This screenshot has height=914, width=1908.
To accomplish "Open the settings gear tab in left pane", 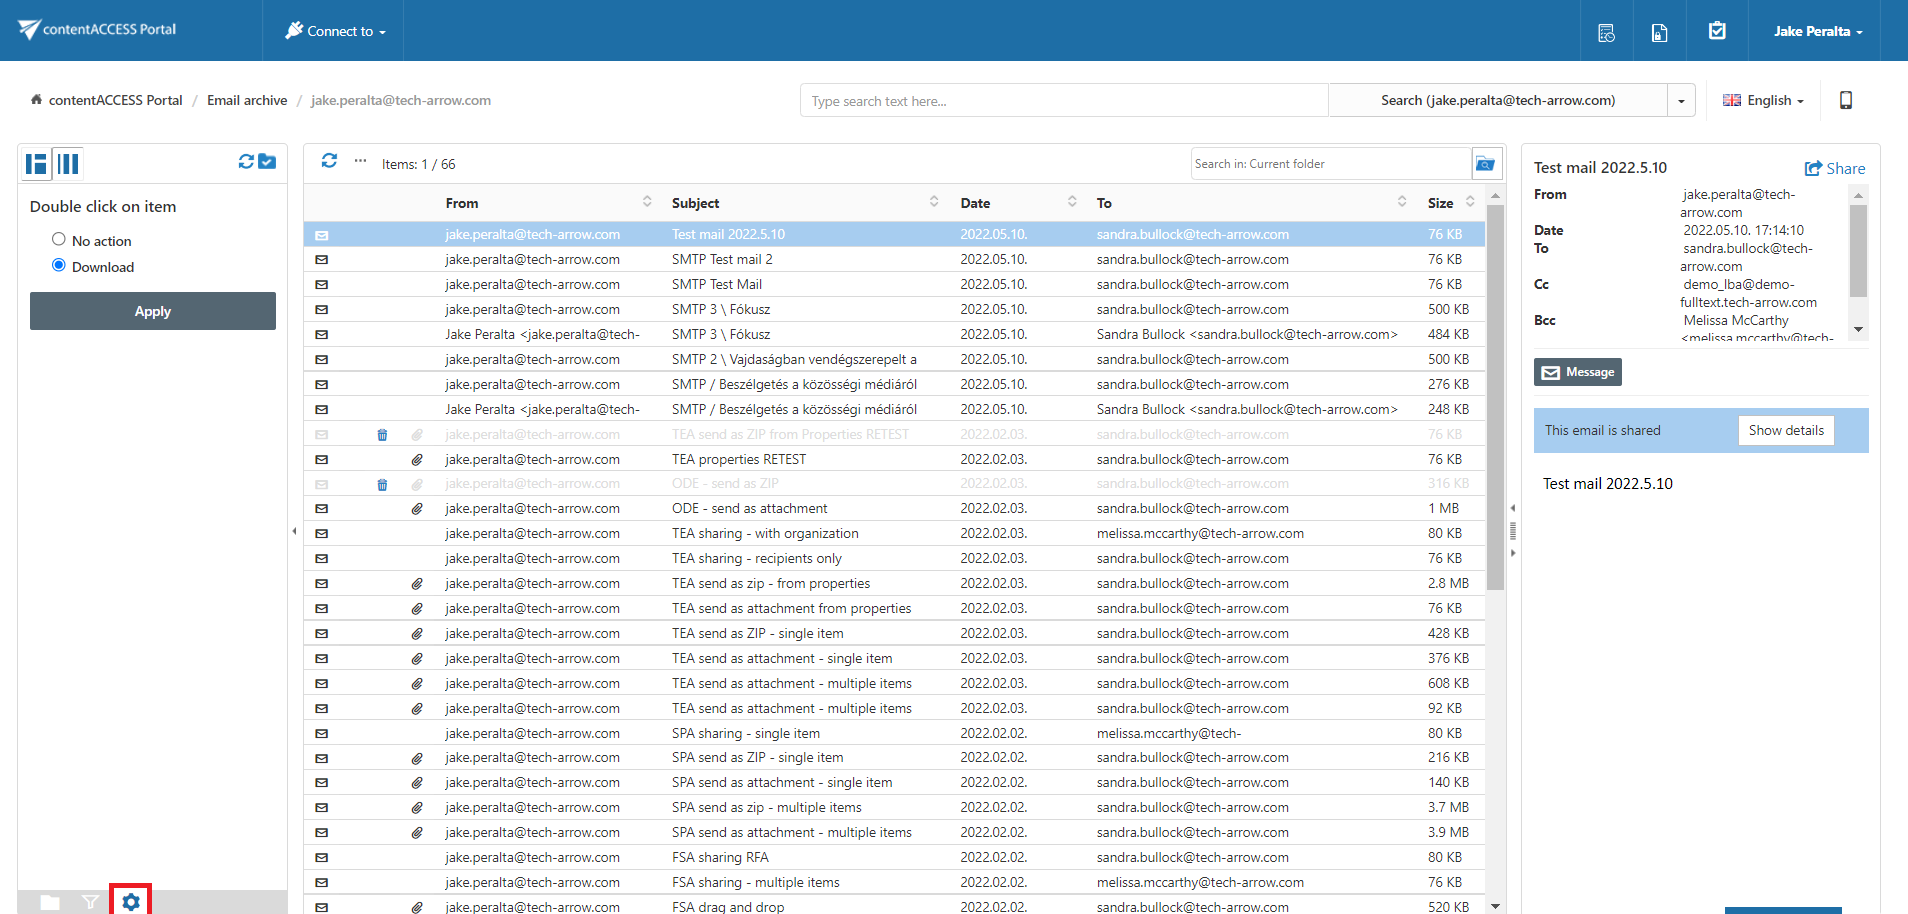I will 131,901.
